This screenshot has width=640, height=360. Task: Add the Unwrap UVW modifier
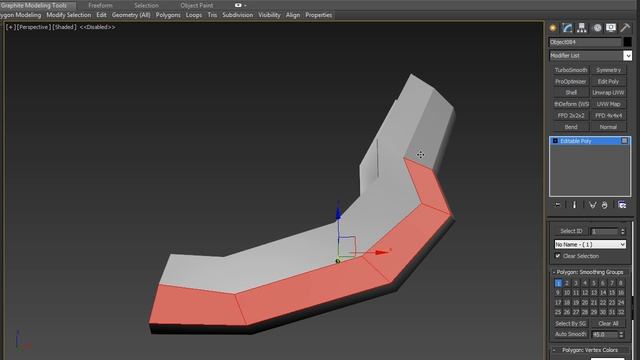pyautogui.click(x=608, y=93)
